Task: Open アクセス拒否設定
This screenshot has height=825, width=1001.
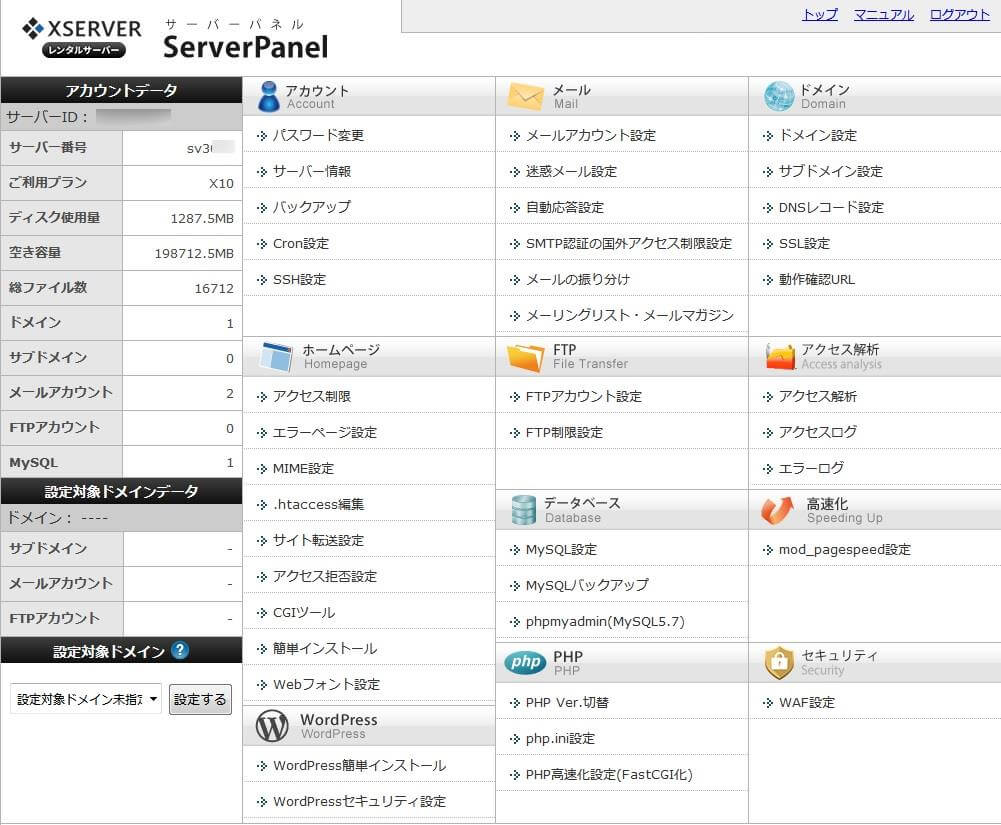Action: click(x=324, y=576)
